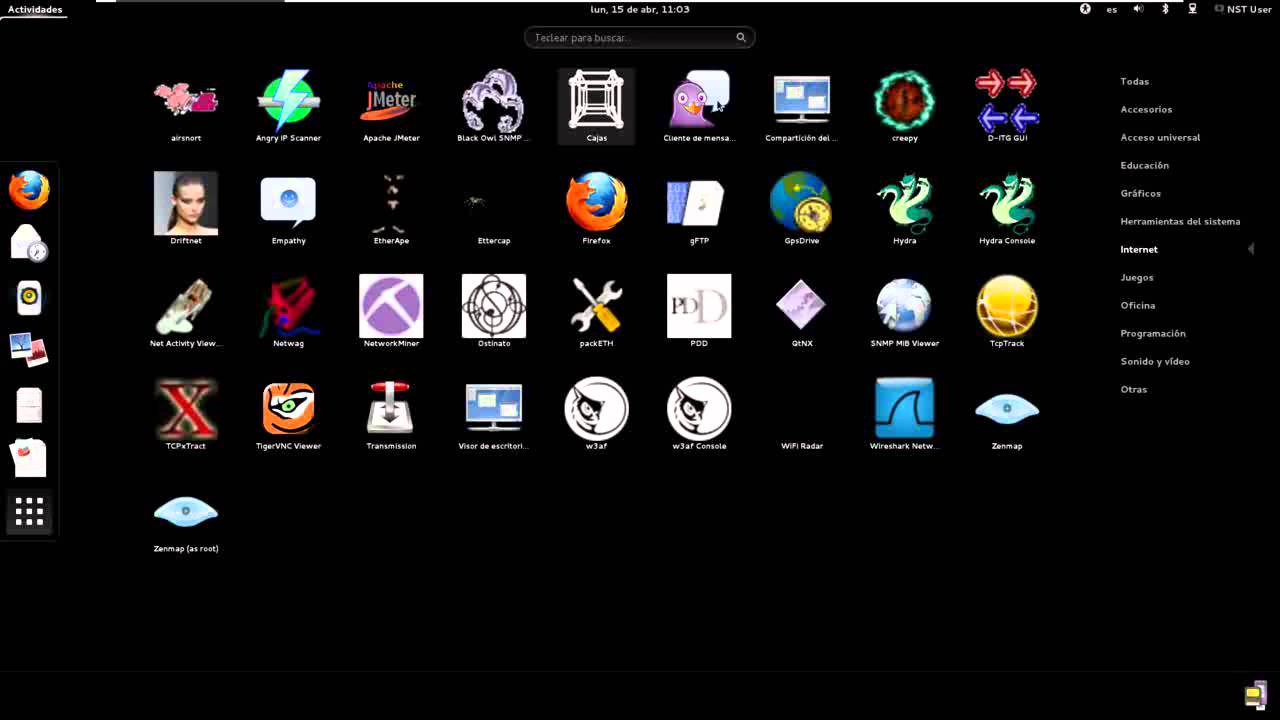This screenshot has height=720, width=1280.
Task: Open w3af Console
Action: (x=699, y=415)
